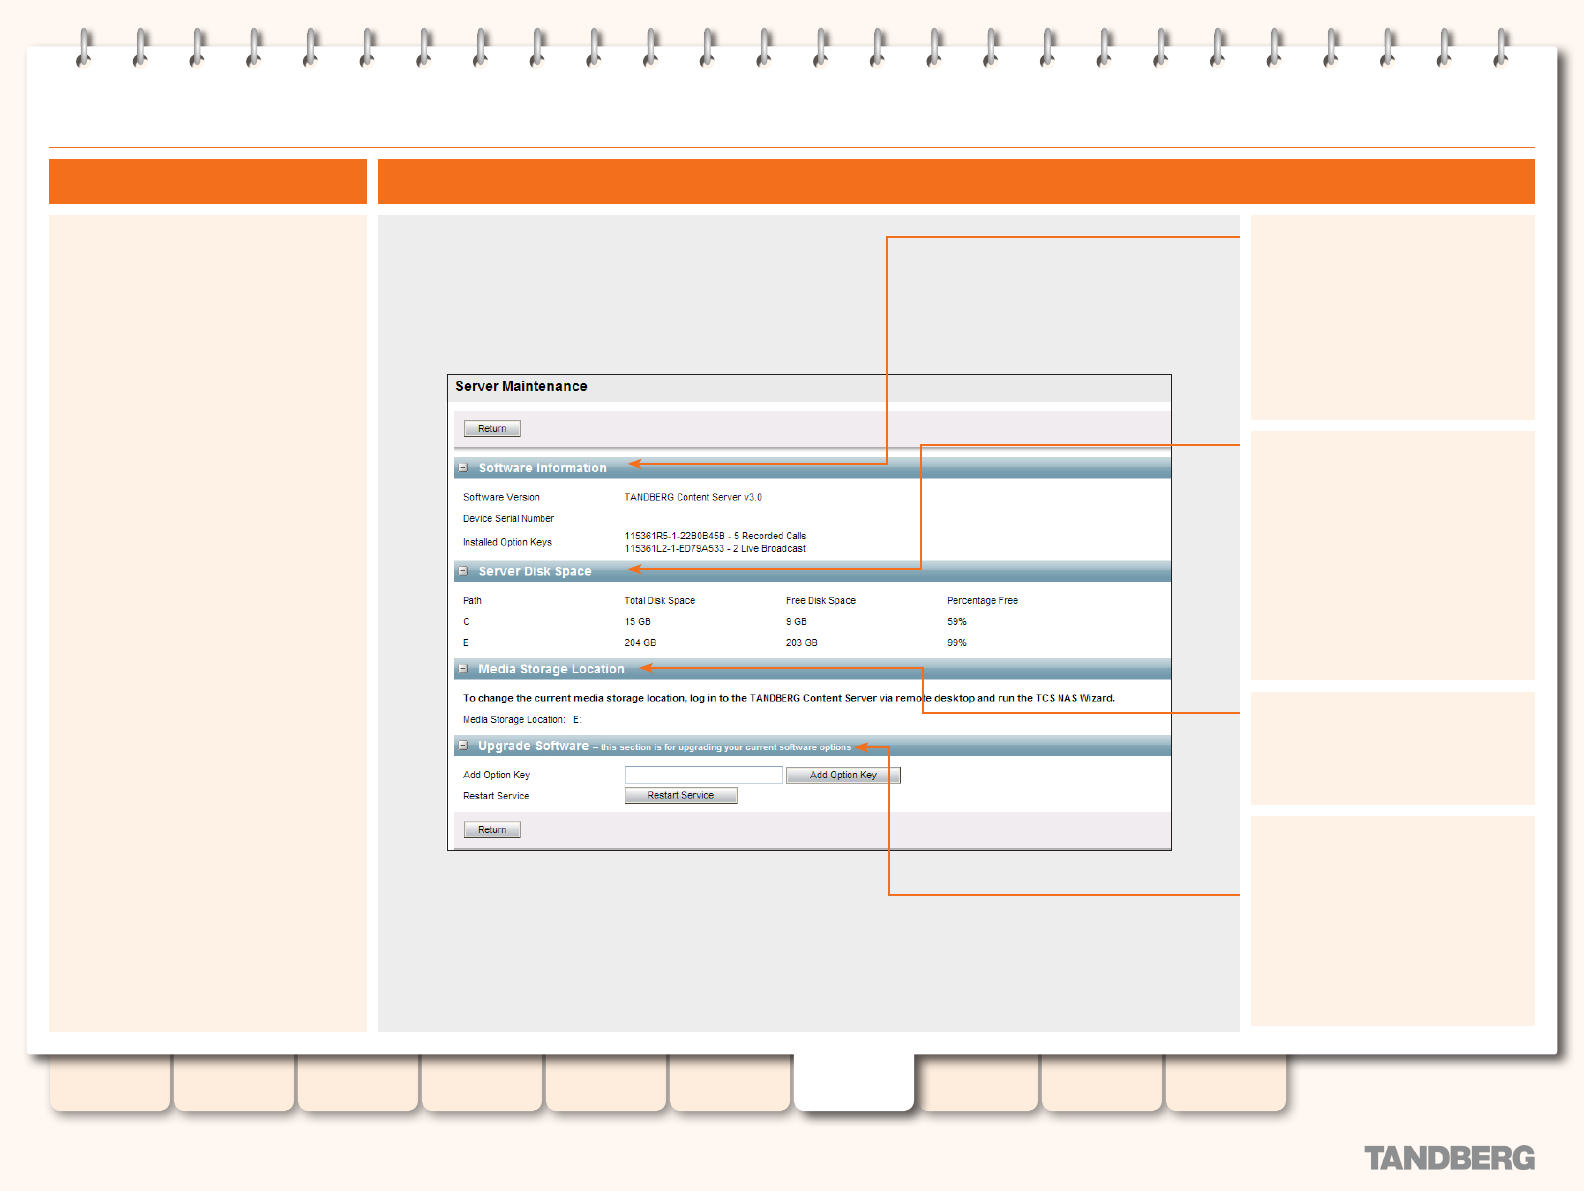Click the Return button above Software Information
This screenshot has height=1191, width=1584.
point(492,429)
